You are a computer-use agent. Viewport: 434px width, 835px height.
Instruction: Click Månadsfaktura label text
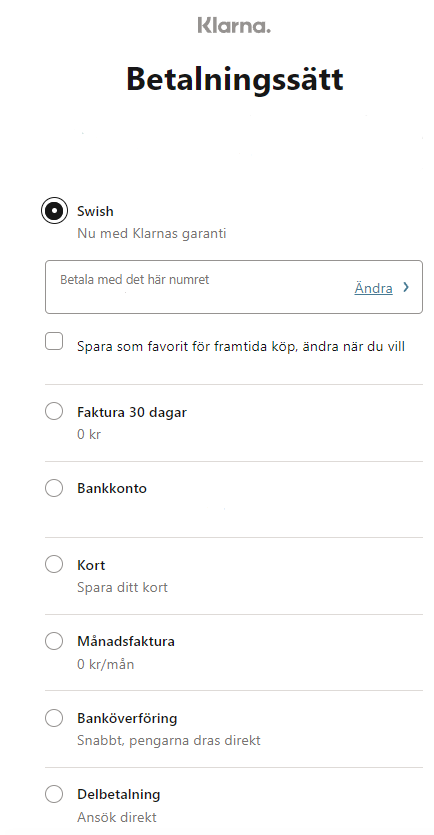[126, 641]
